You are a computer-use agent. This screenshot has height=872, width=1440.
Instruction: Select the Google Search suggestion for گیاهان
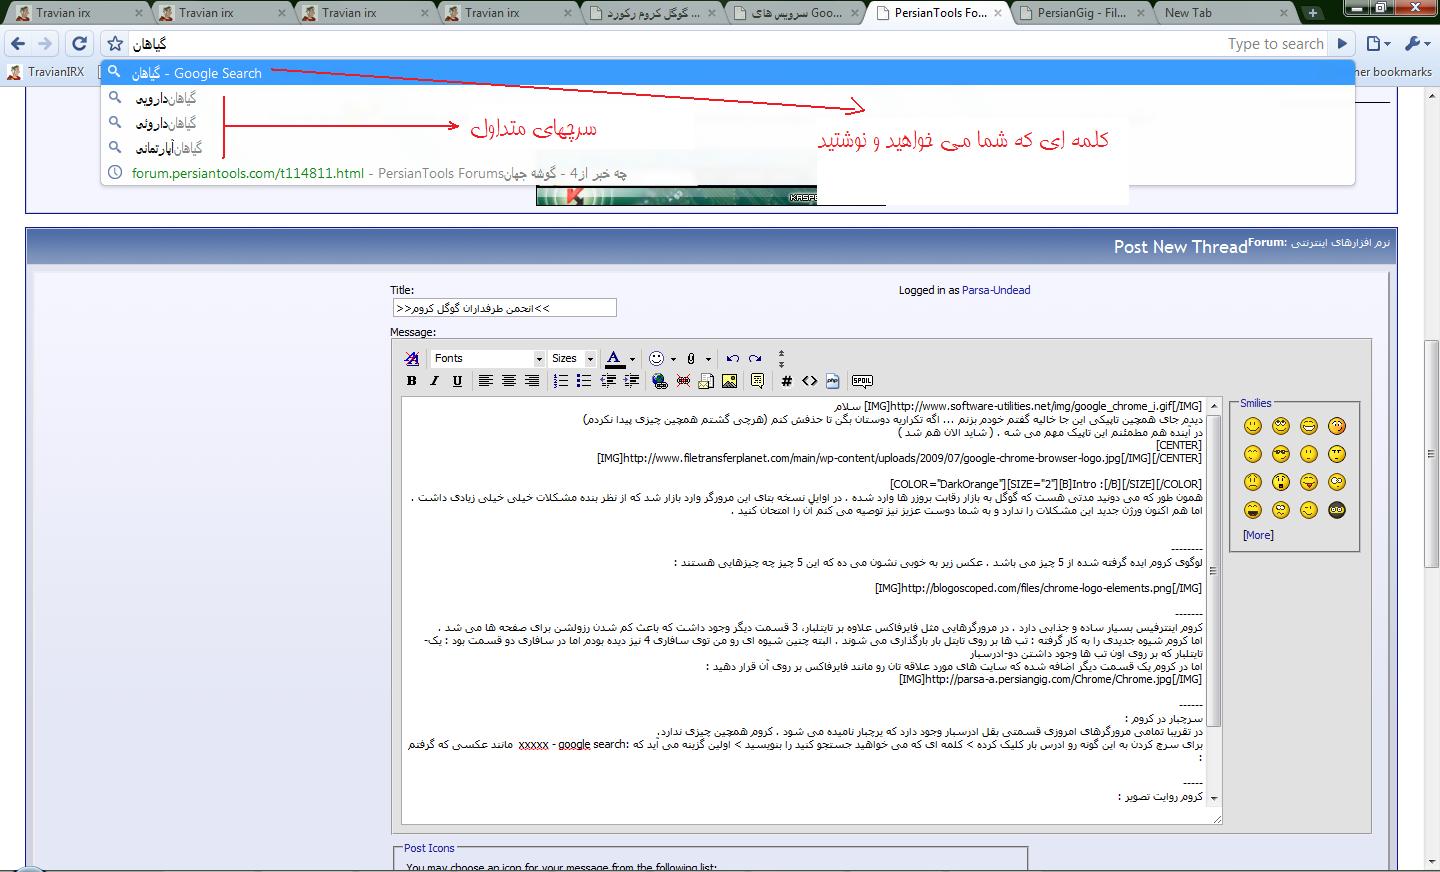[x=727, y=73]
